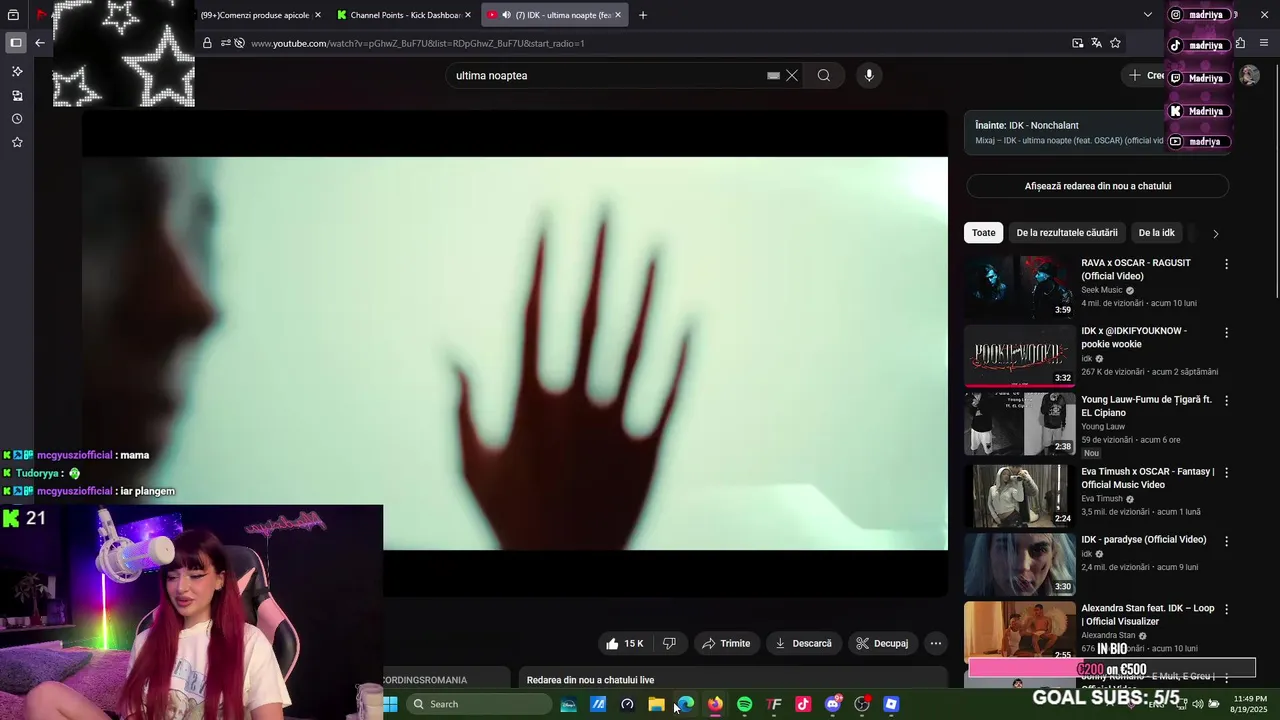Show next filter chips with right chevron
1280x720 pixels.
1215,233
